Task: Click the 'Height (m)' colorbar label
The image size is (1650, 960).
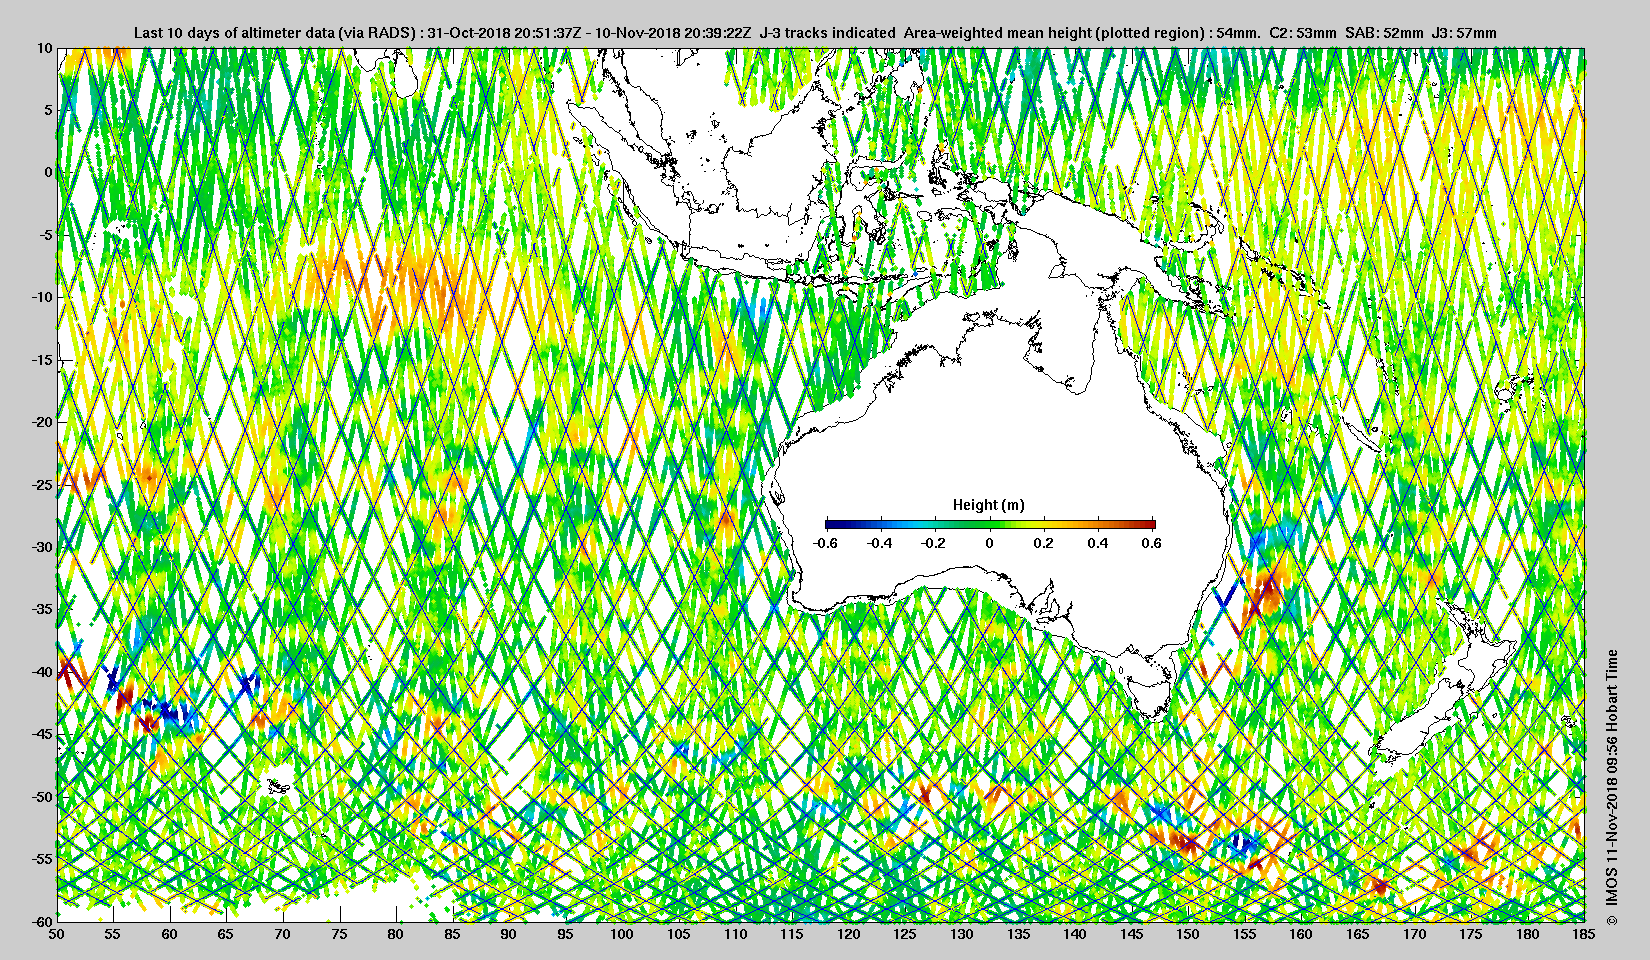Action: click(x=988, y=505)
